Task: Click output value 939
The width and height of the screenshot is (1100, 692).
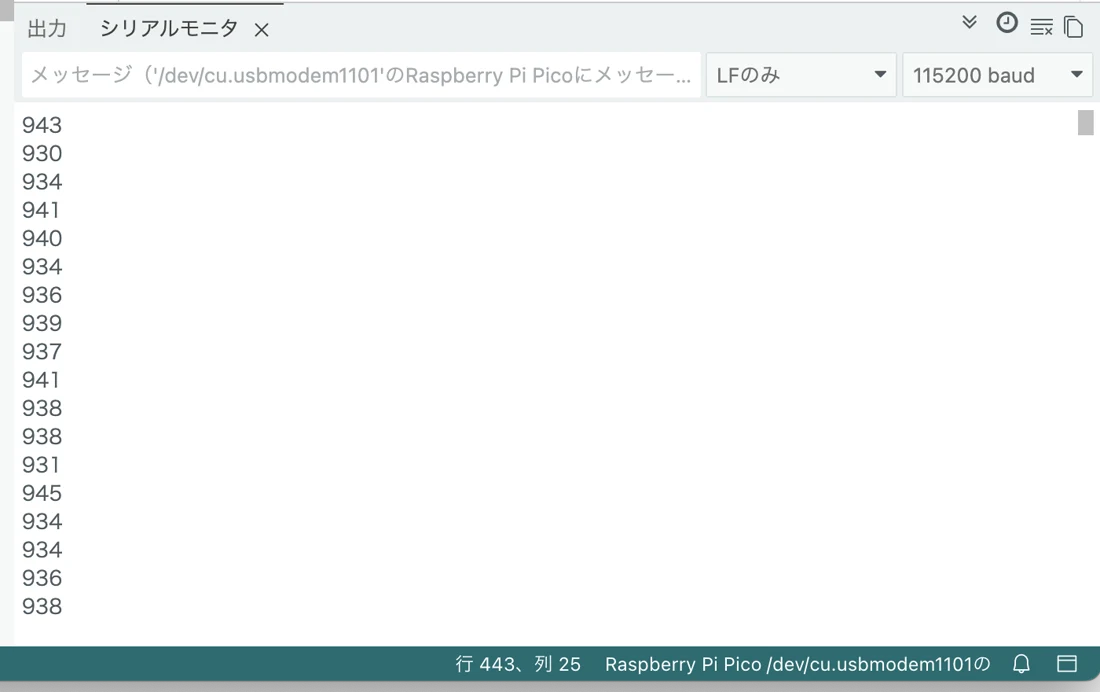Action: tap(42, 323)
